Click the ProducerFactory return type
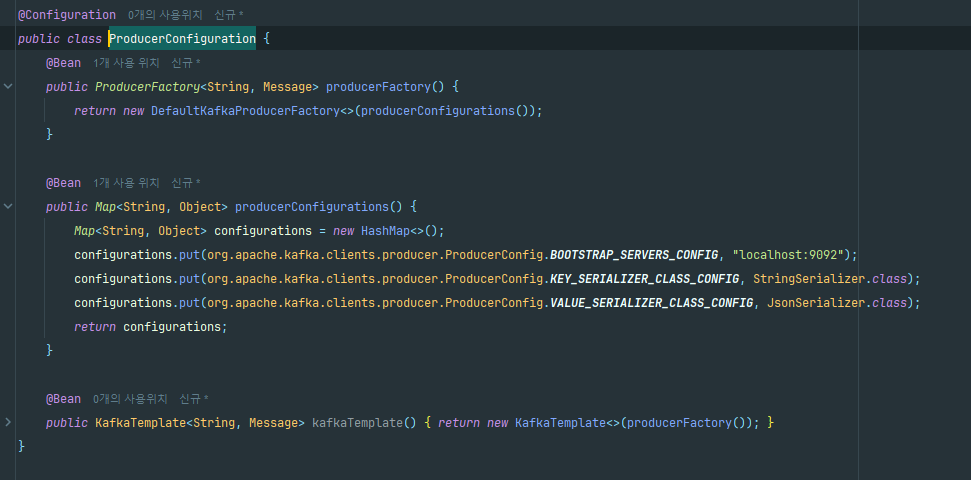This screenshot has height=480, width=971. pos(147,87)
